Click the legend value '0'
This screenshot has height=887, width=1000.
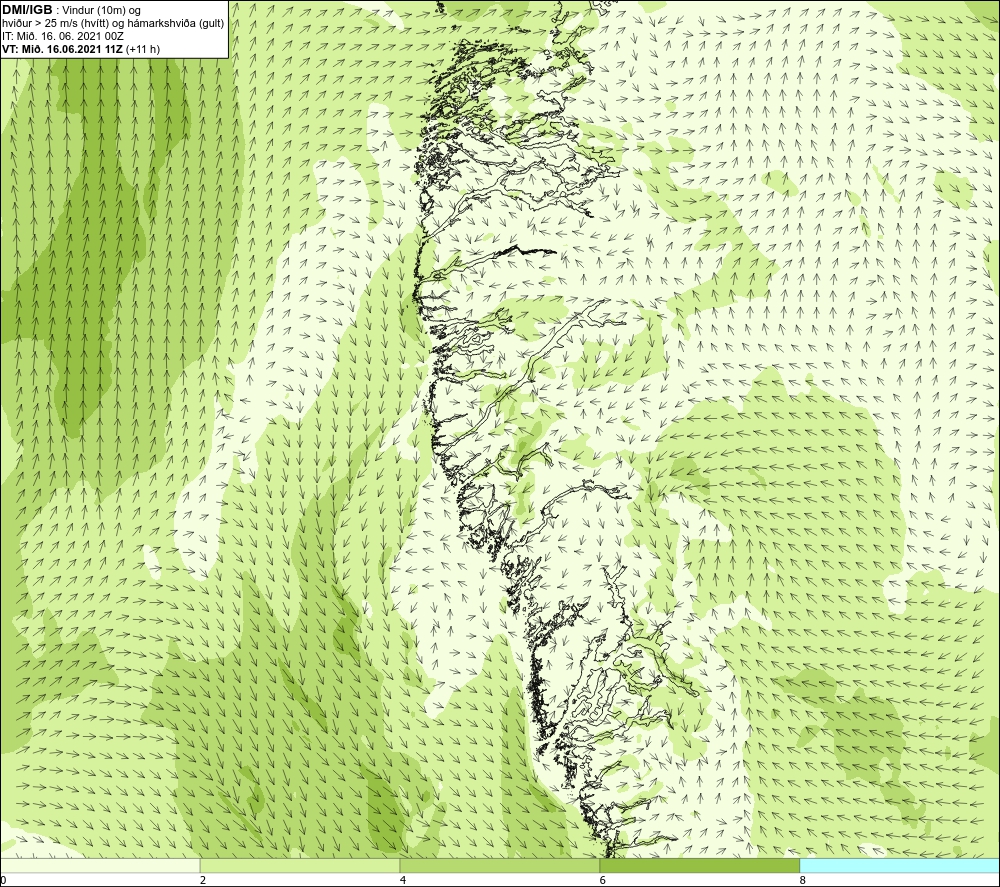tap(3, 881)
